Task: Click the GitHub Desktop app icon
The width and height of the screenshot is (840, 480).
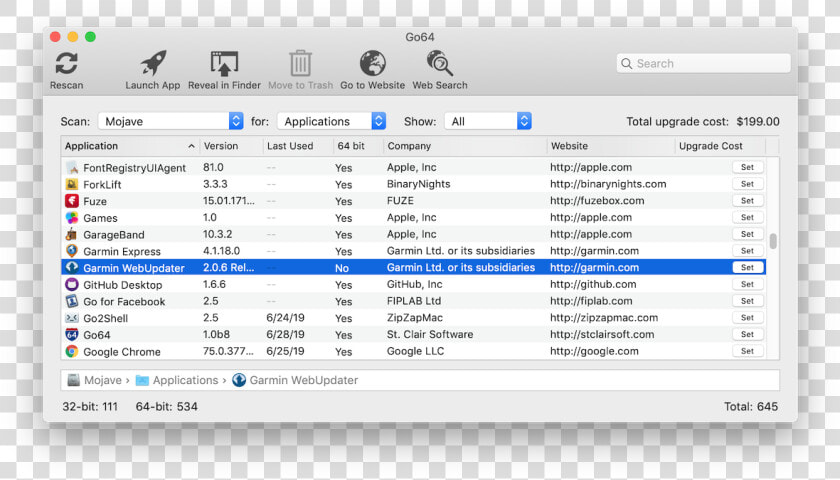Action: click(x=72, y=284)
